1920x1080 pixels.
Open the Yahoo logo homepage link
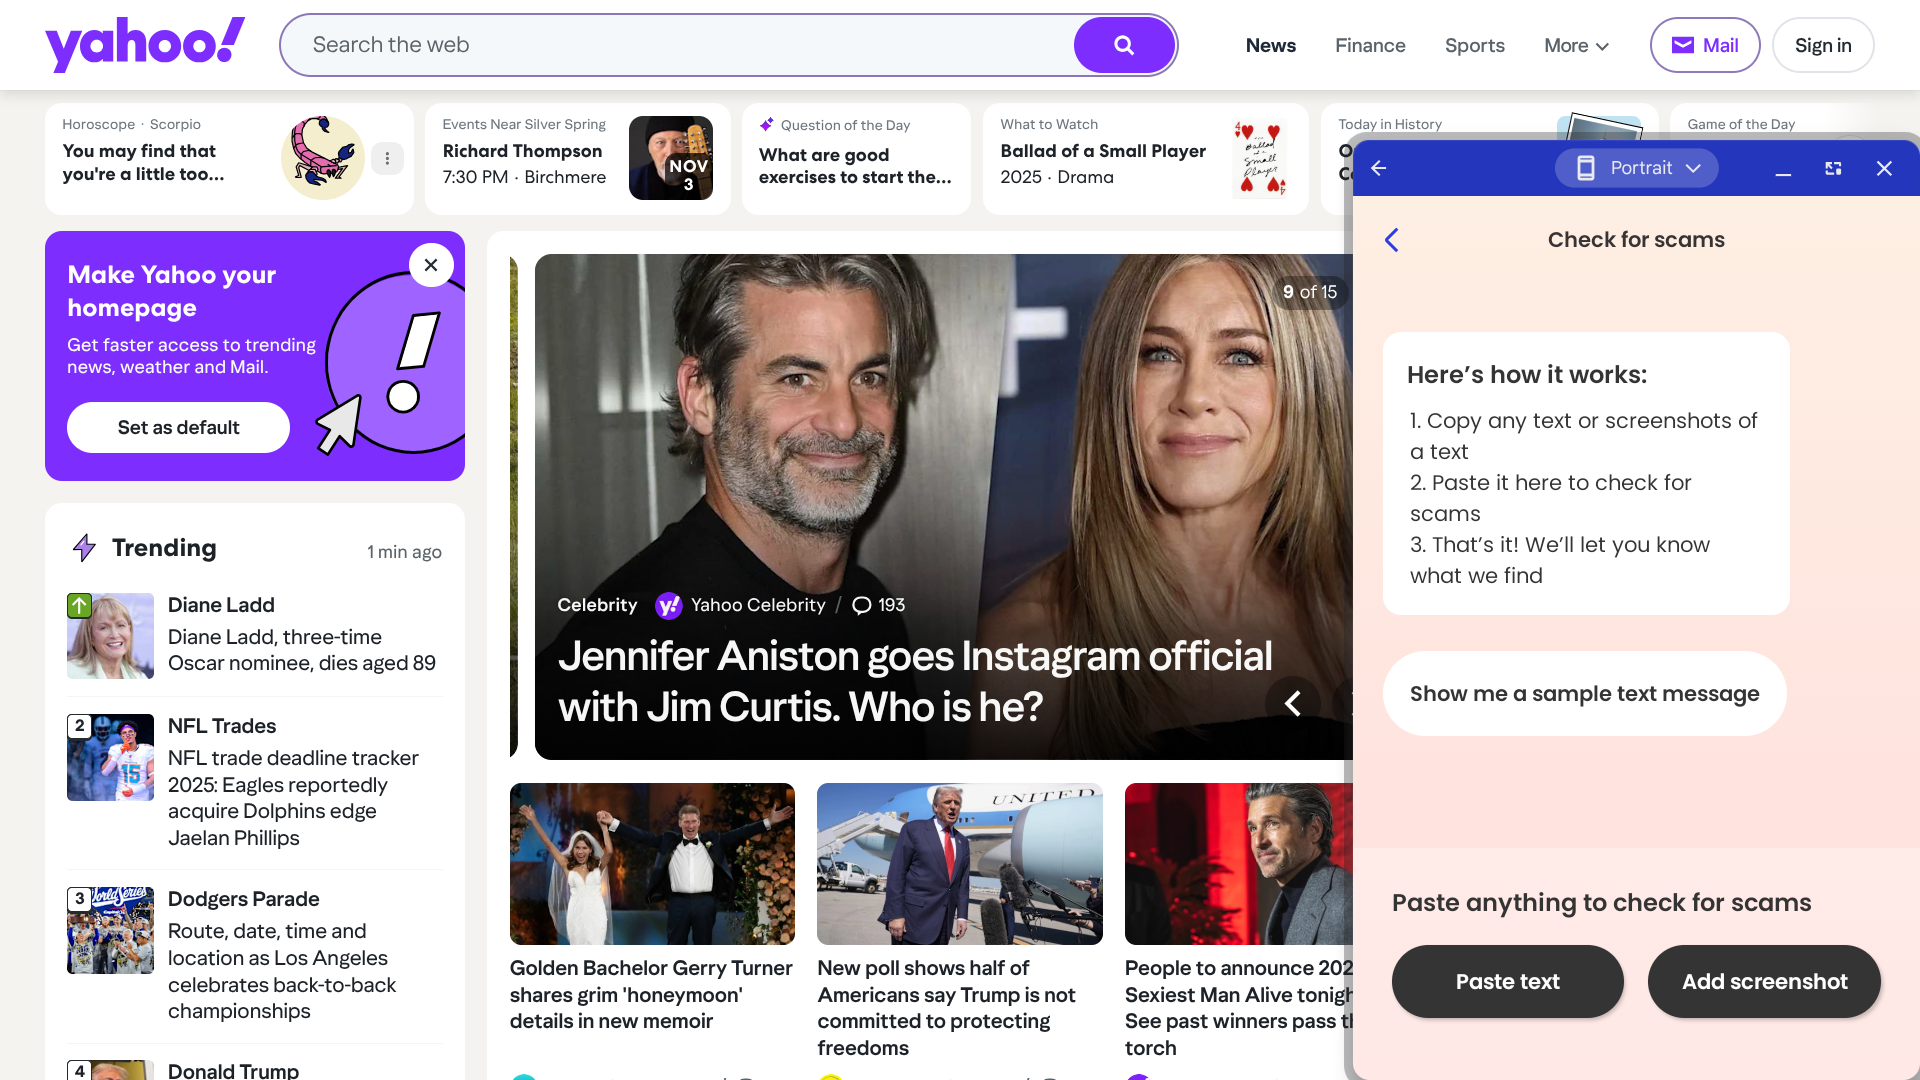pos(145,45)
